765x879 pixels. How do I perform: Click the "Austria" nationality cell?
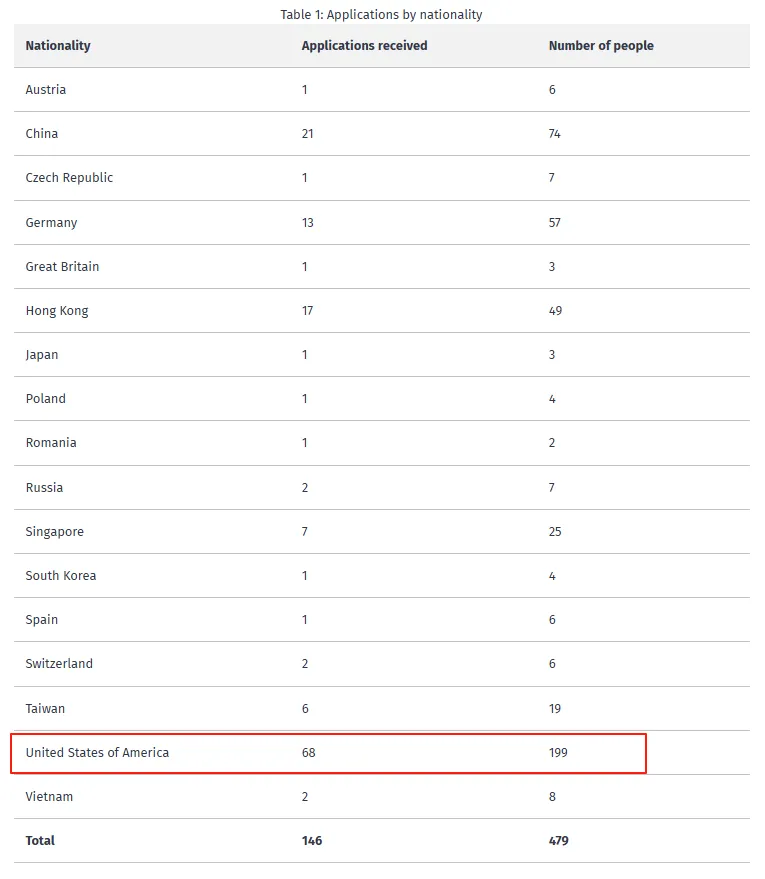coord(46,90)
